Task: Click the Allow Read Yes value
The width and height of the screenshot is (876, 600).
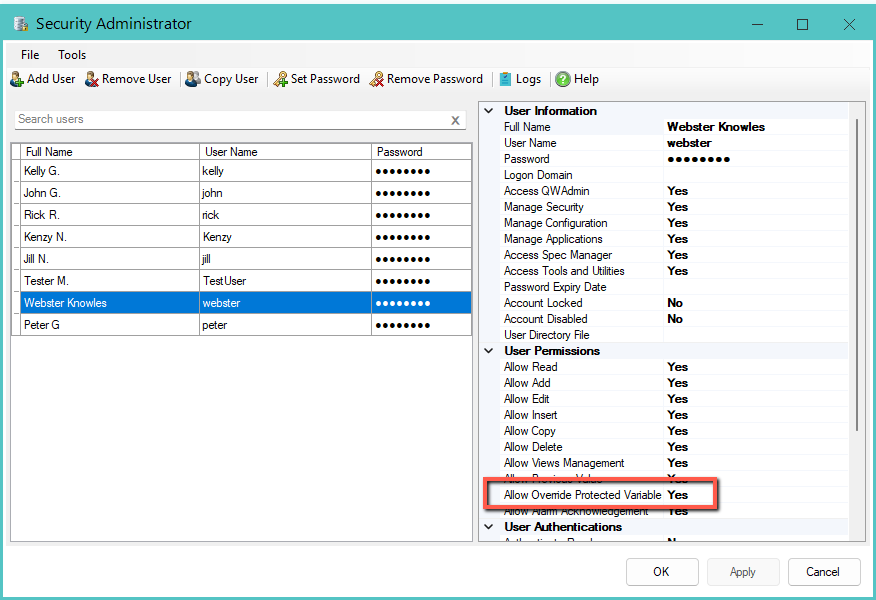Action: (677, 367)
